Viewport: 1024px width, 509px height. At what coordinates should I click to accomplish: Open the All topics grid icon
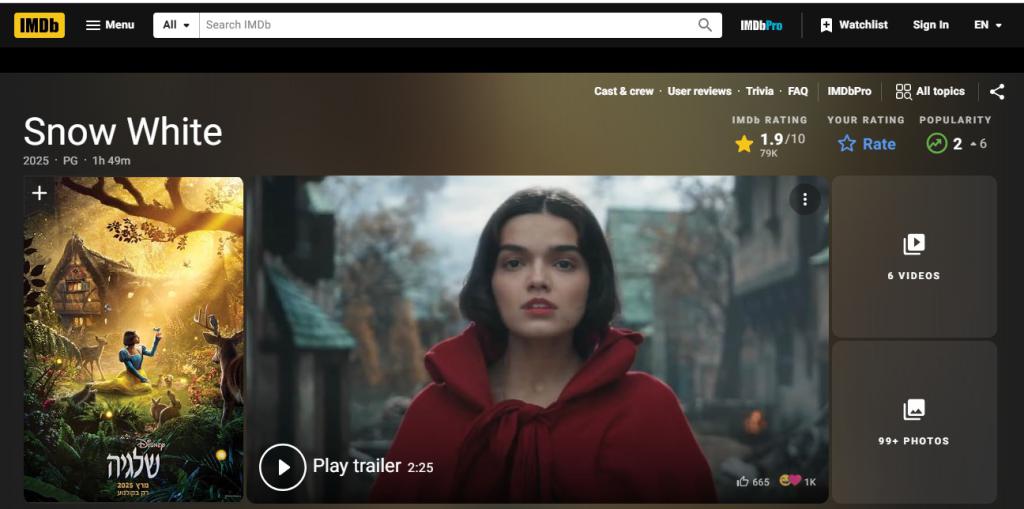(x=904, y=91)
